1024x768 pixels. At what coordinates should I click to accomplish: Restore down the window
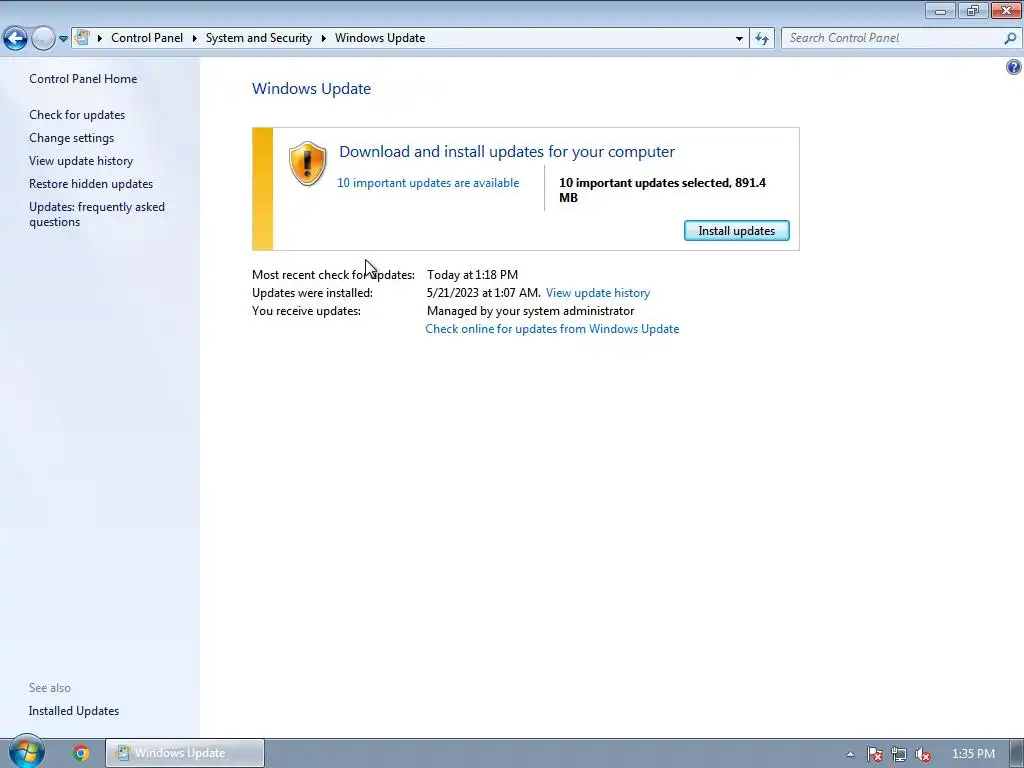973,10
